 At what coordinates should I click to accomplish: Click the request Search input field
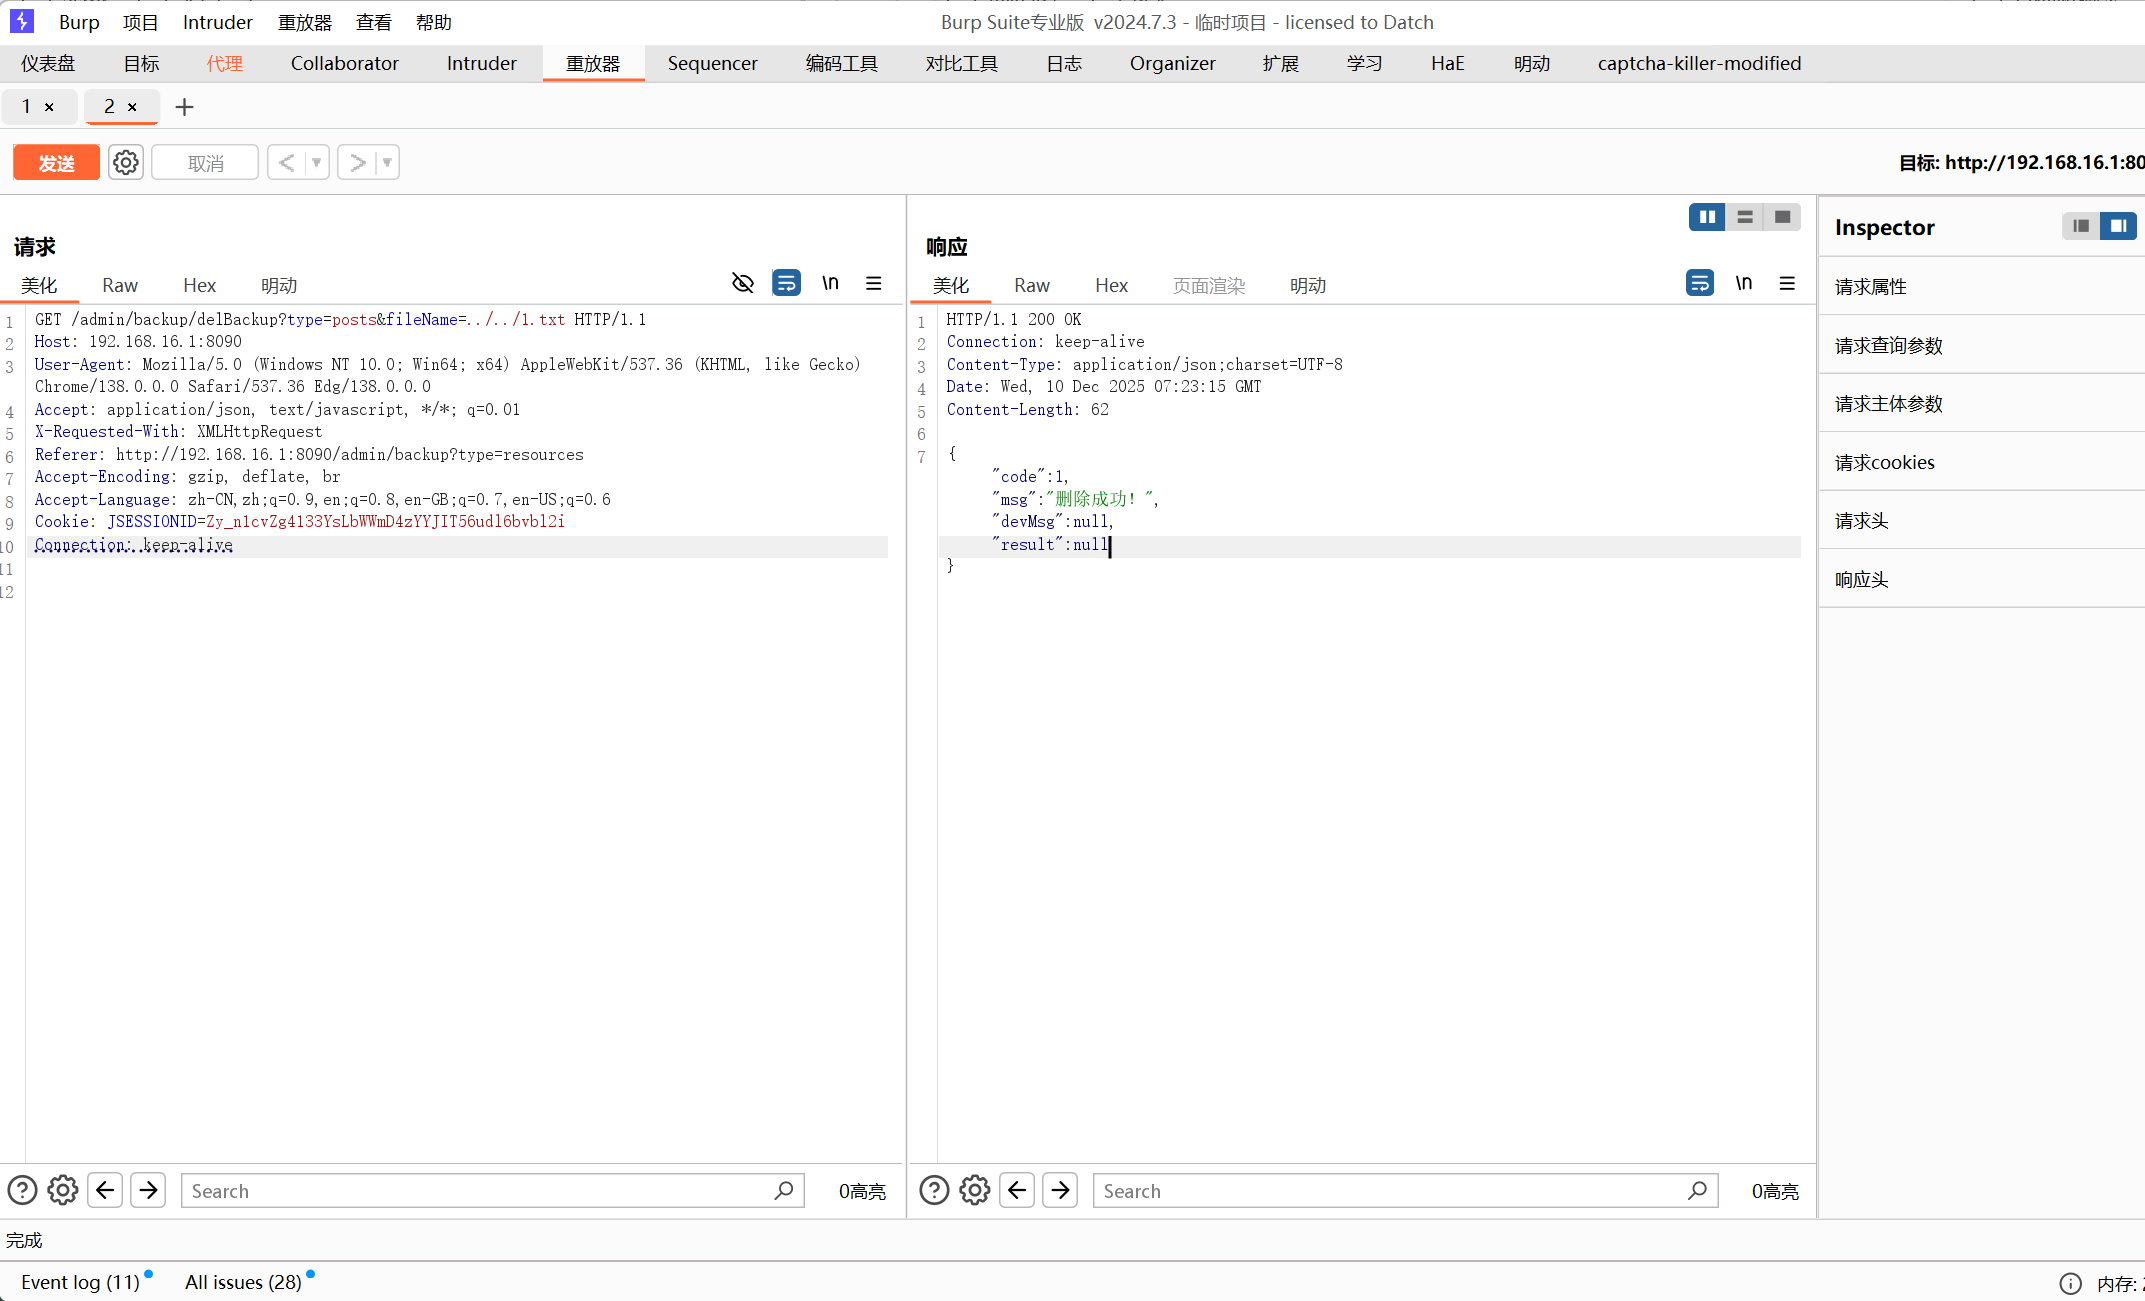click(x=480, y=1190)
